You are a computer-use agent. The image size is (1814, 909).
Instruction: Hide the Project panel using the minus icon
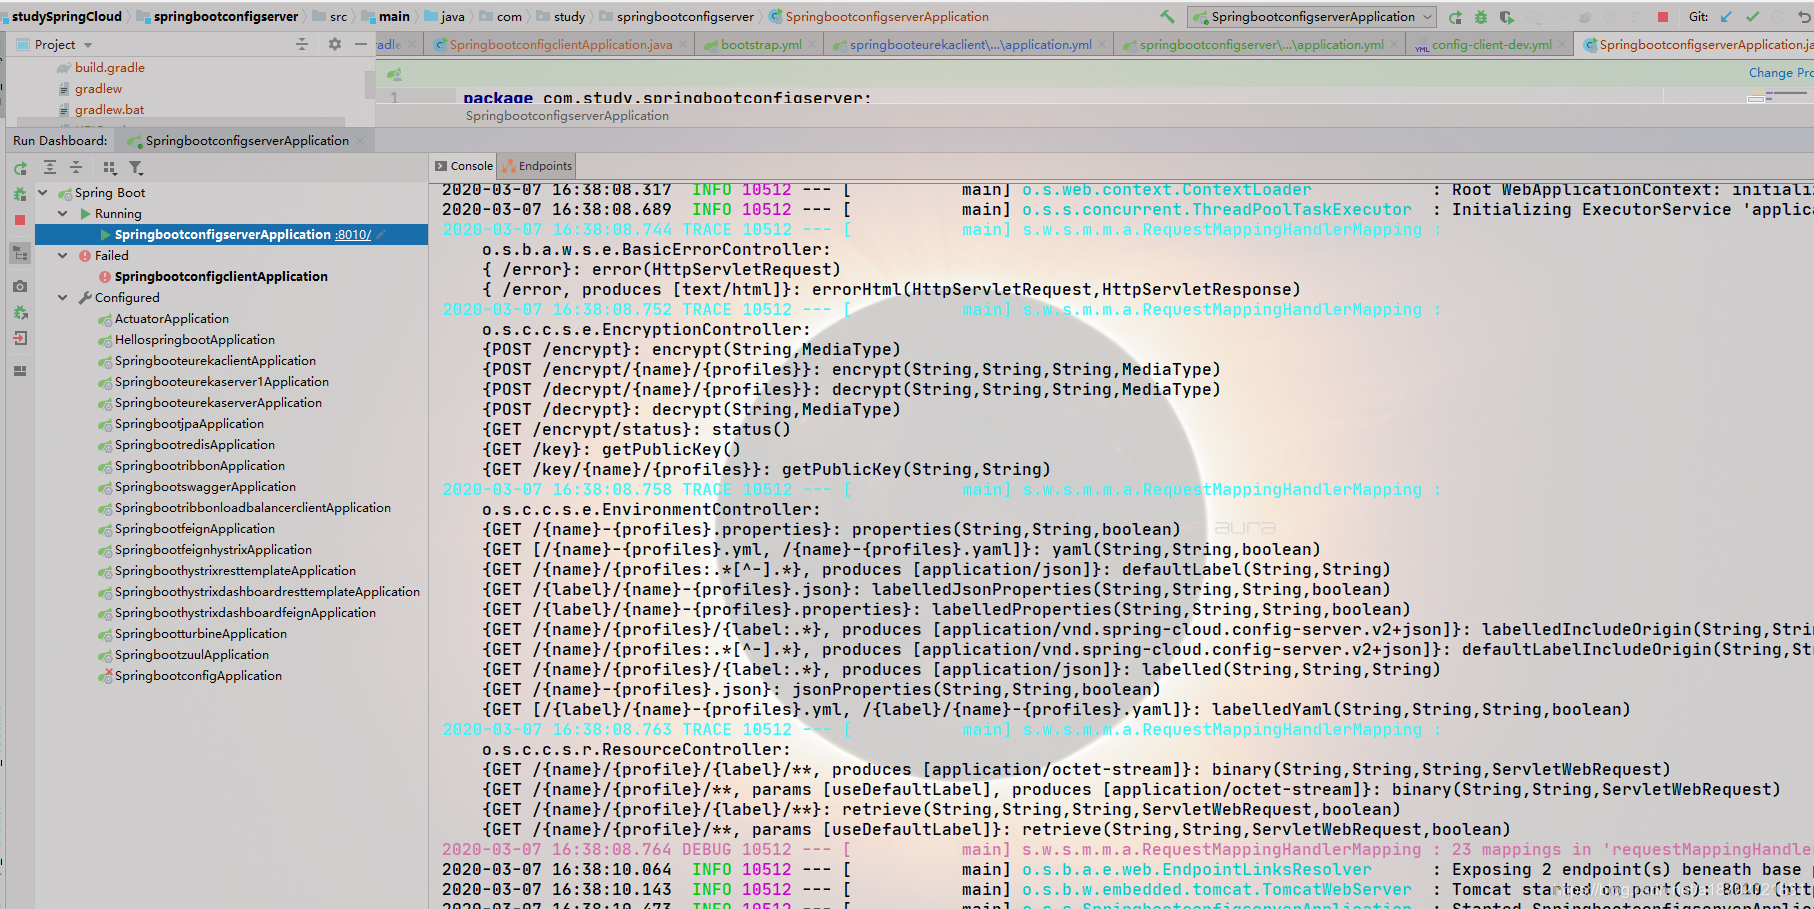coord(361,44)
